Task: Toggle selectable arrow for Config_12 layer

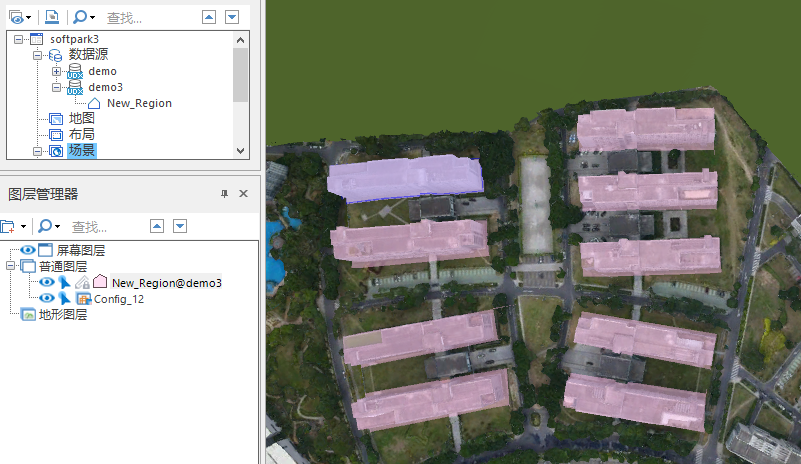Action: pos(64,298)
